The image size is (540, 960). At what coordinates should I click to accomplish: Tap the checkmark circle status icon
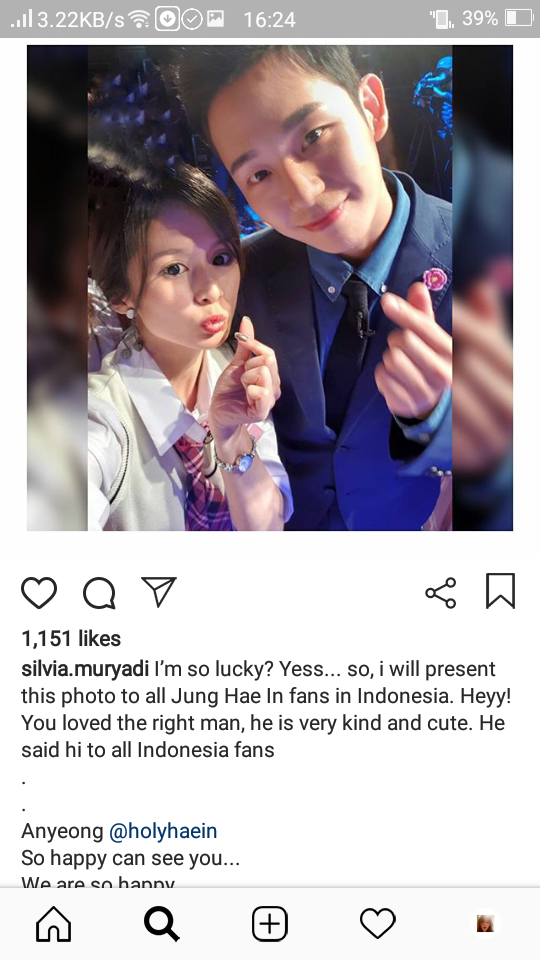(x=192, y=20)
